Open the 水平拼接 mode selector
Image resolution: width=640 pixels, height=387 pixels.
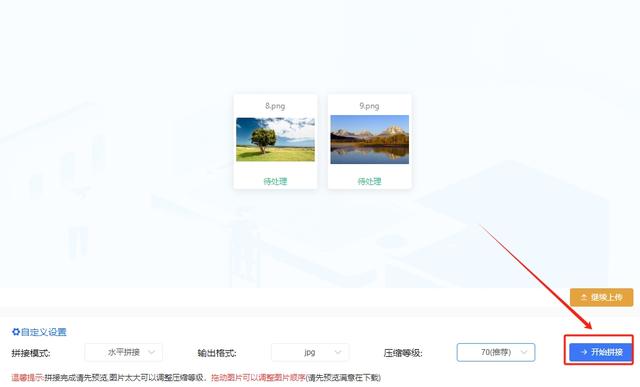click(x=124, y=352)
